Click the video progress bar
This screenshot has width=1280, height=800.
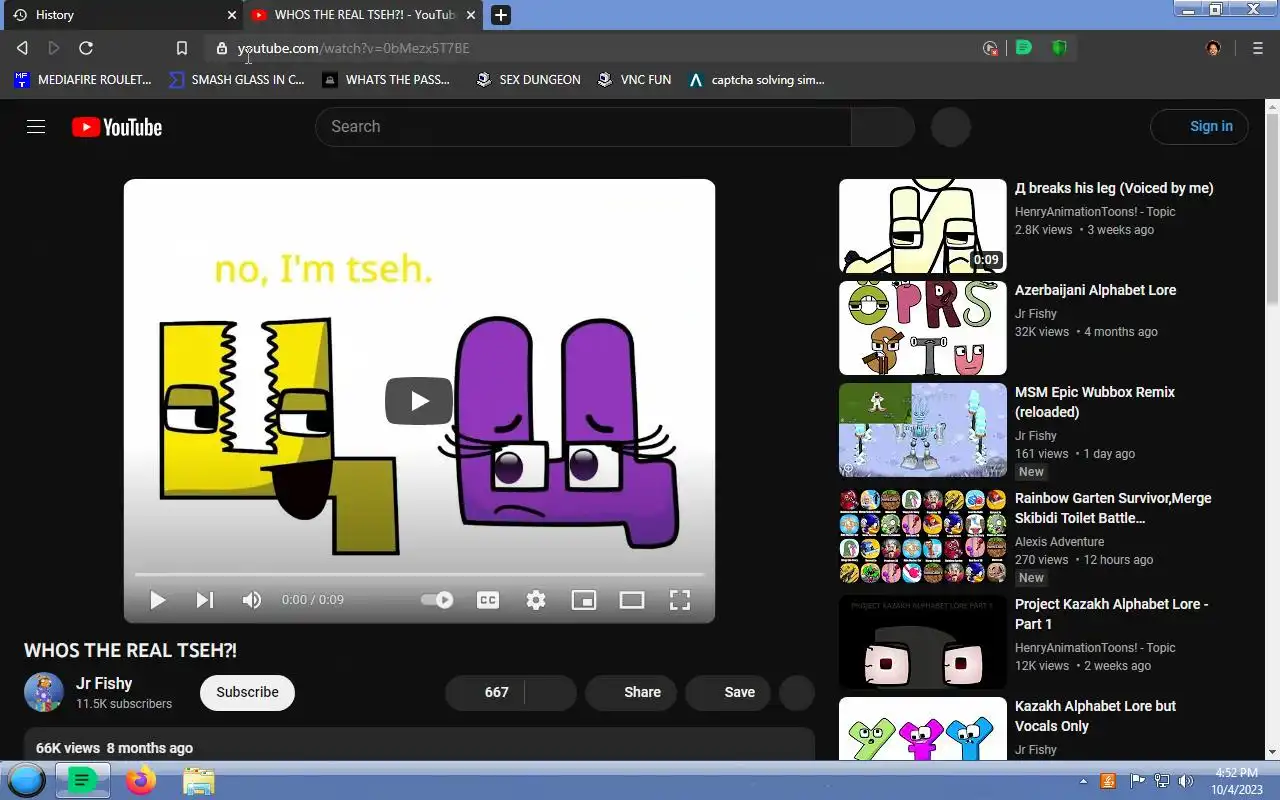pyautogui.click(x=419, y=575)
